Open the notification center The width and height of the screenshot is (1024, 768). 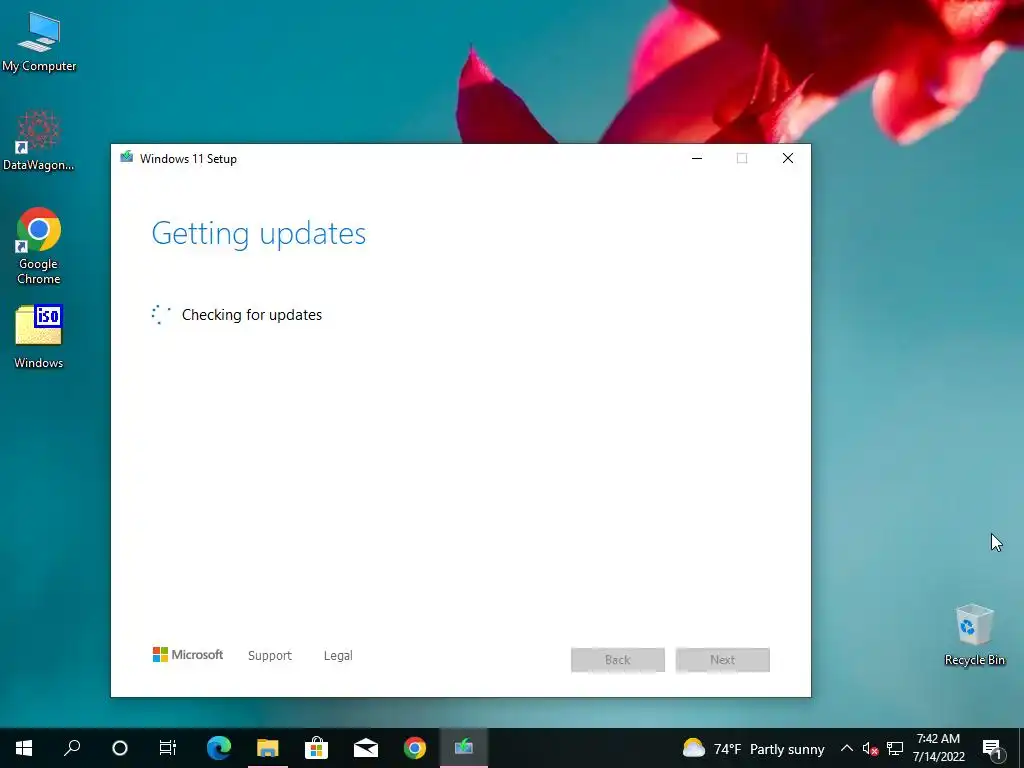[x=991, y=748]
